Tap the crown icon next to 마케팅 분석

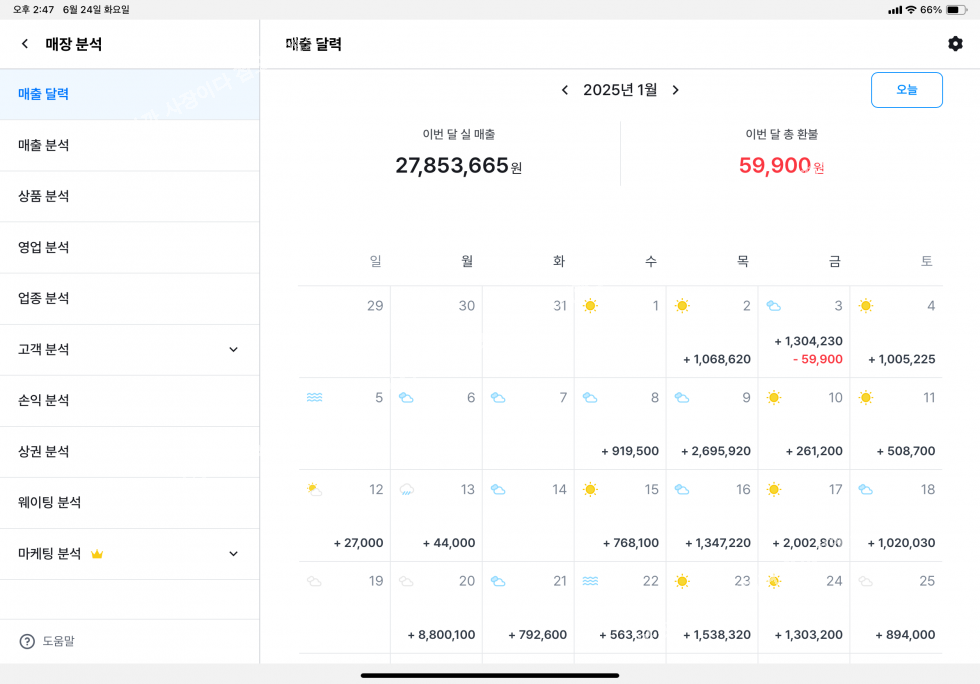(97, 554)
